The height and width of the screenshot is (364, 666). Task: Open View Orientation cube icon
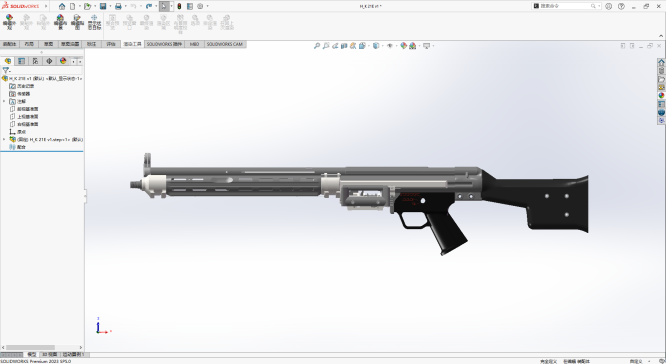362,46
